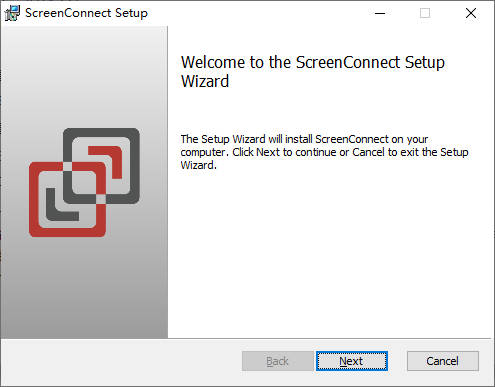
Task: Click the greyed-out maximize button
Action: tap(425, 13)
